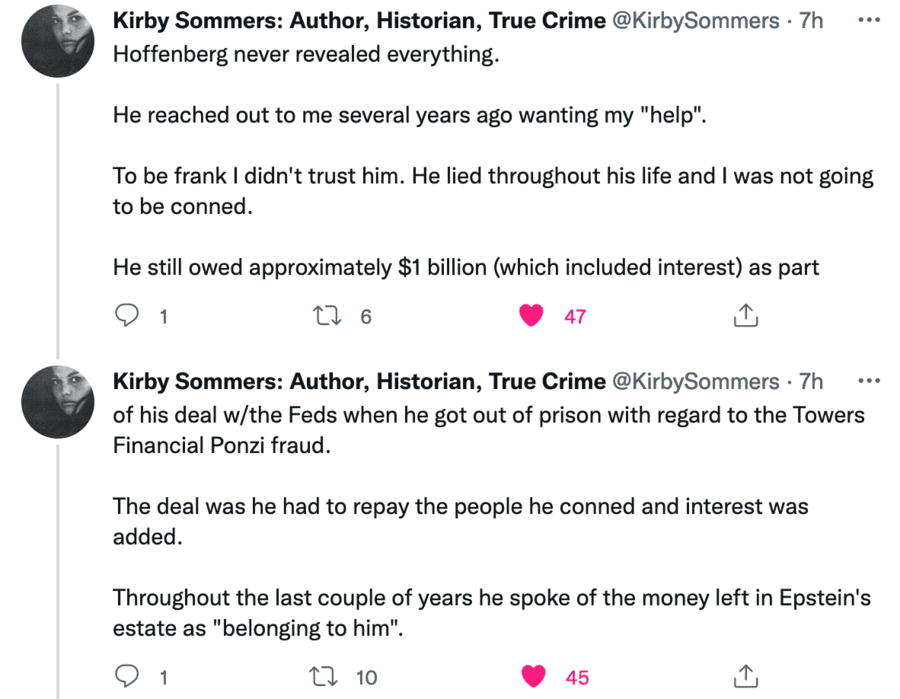Screen dimensions: 900x699
Task: Click Kirby Sommers display name in second tweet
Action: (x=359, y=381)
